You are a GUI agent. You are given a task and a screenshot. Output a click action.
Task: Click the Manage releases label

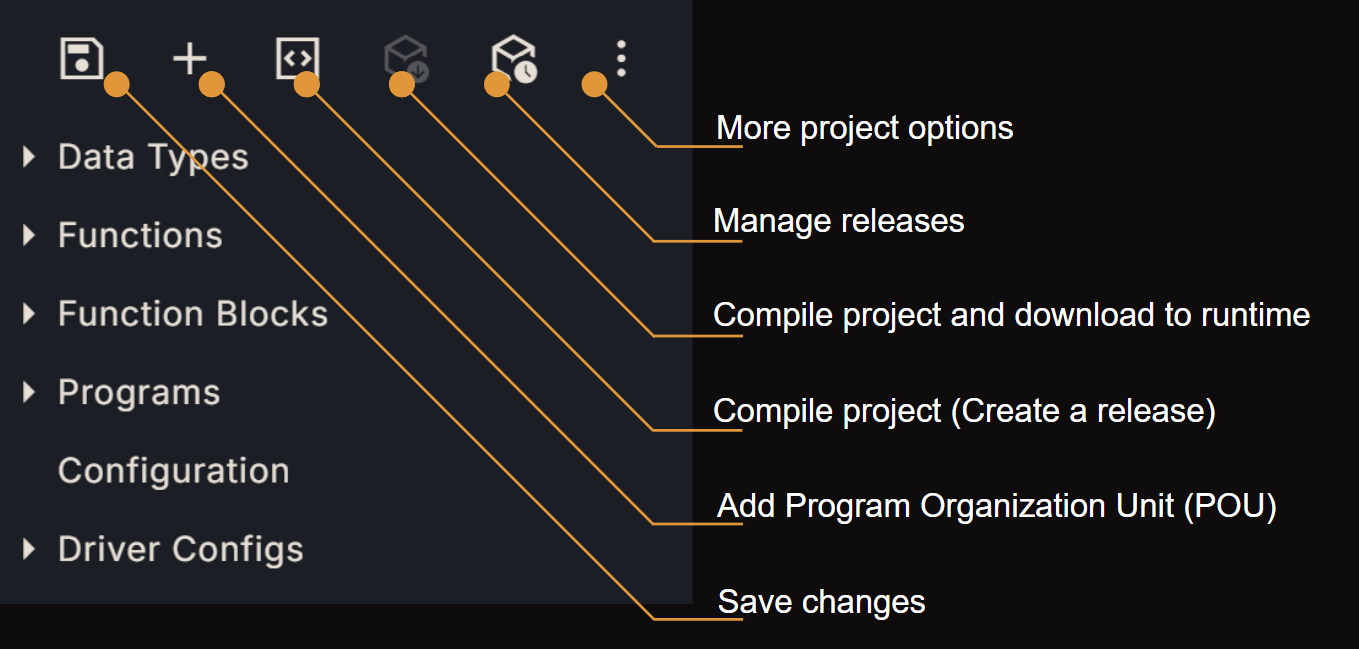point(839,220)
